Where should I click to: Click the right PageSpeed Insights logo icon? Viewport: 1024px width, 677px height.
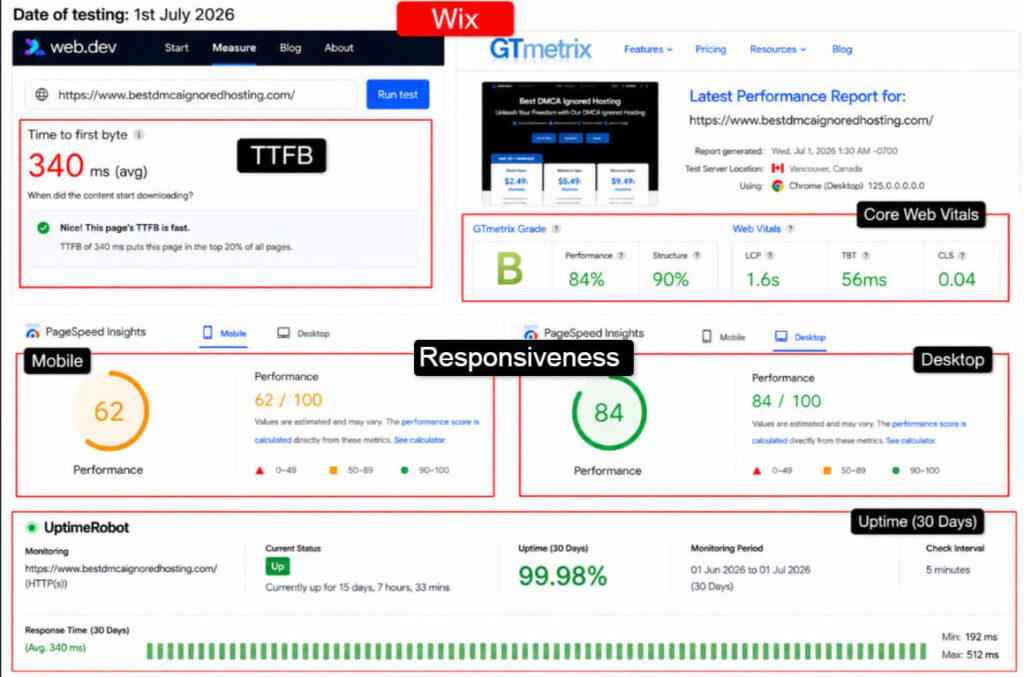[531, 334]
